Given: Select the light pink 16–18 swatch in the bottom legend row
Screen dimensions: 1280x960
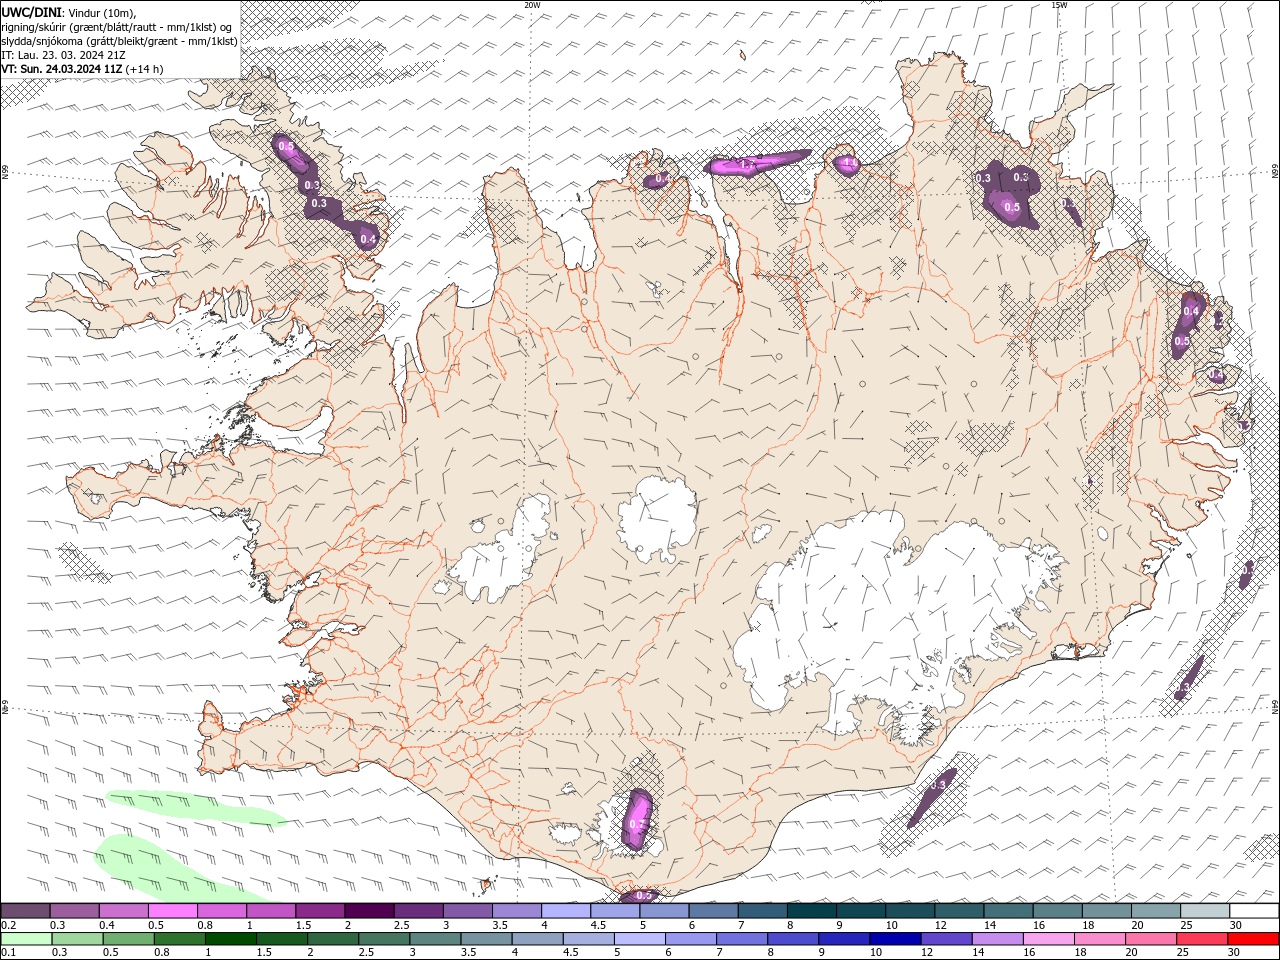Looking at the screenshot, I should [x=1049, y=939].
